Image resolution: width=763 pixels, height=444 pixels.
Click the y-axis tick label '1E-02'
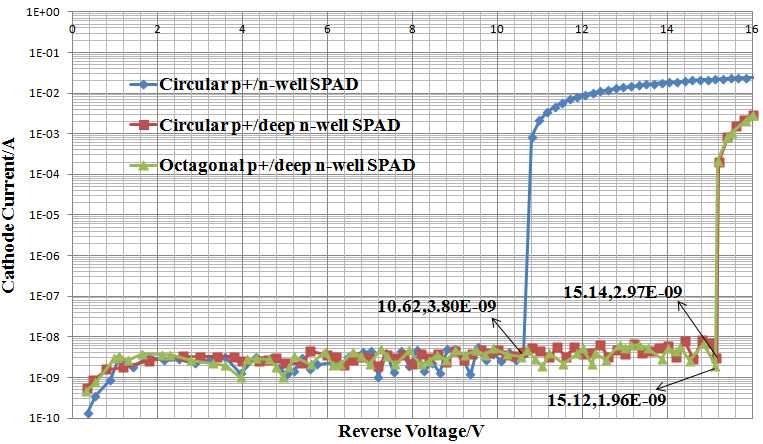click(44, 93)
